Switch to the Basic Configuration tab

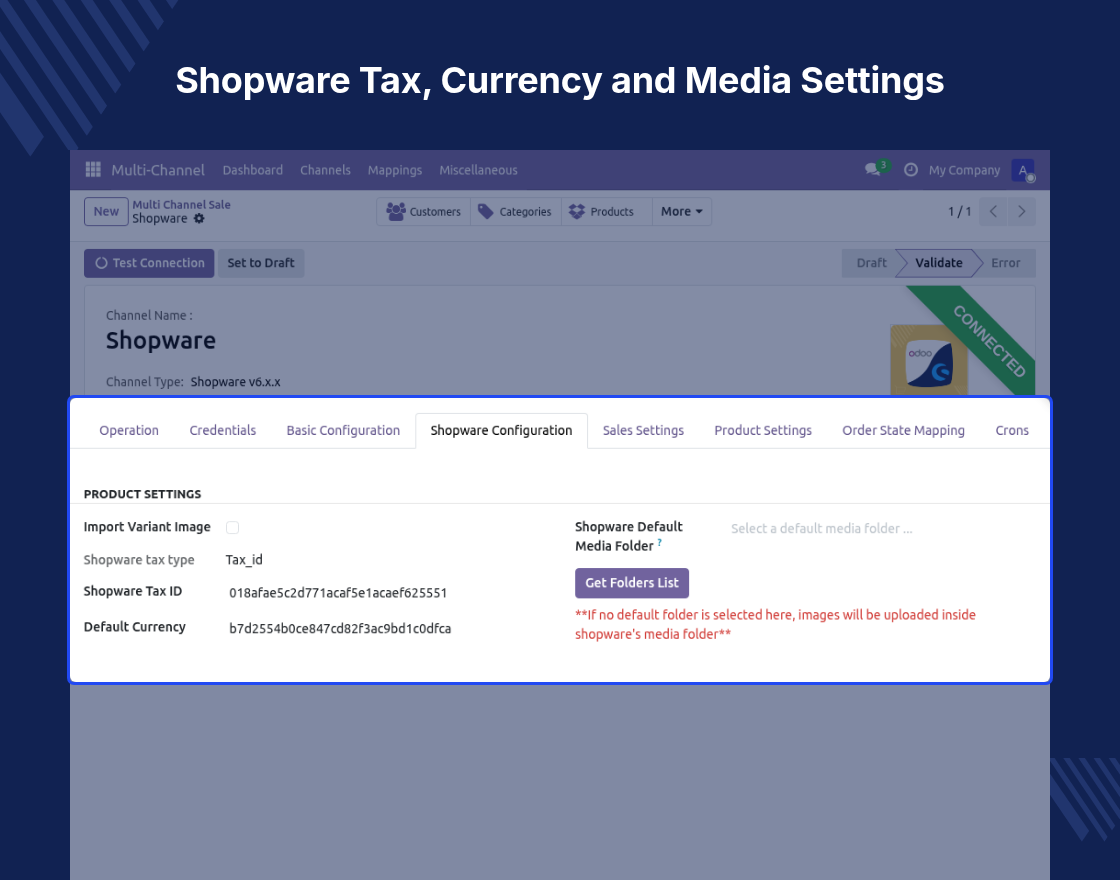click(343, 430)
